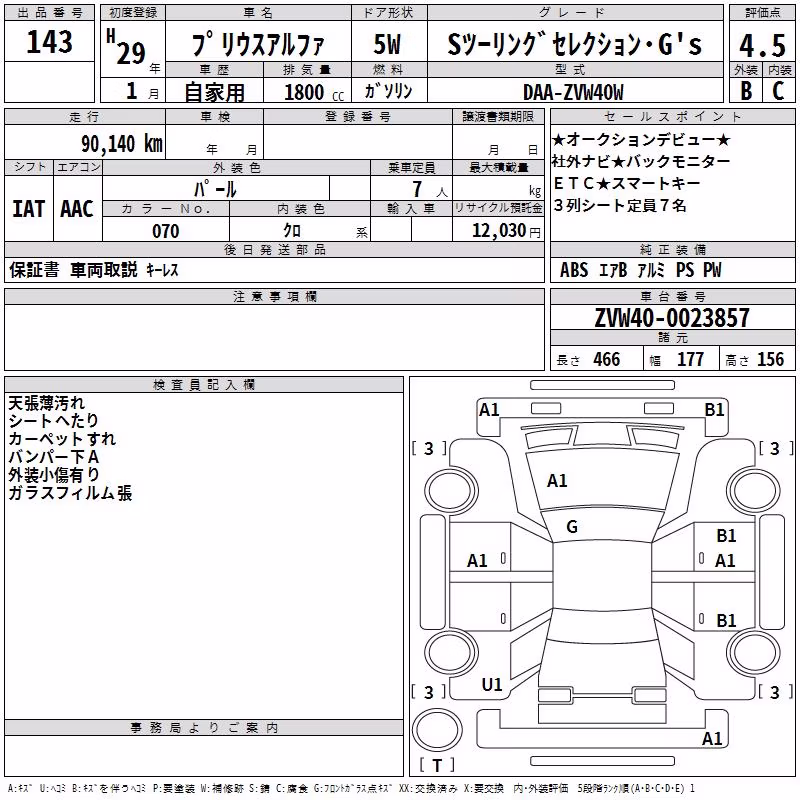Click sales point '3列シート定員7名'
This screenshot has width=800, height=800.
(x=620, y=205)
